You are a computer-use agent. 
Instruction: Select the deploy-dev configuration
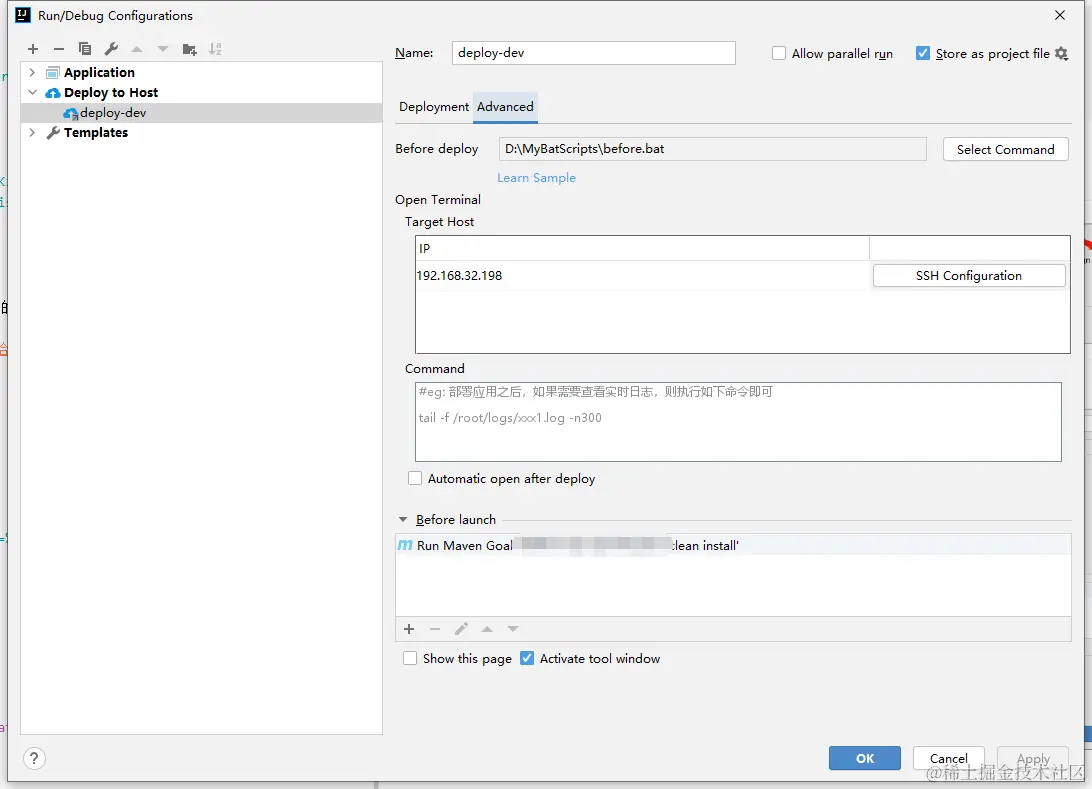click(201, 113)
